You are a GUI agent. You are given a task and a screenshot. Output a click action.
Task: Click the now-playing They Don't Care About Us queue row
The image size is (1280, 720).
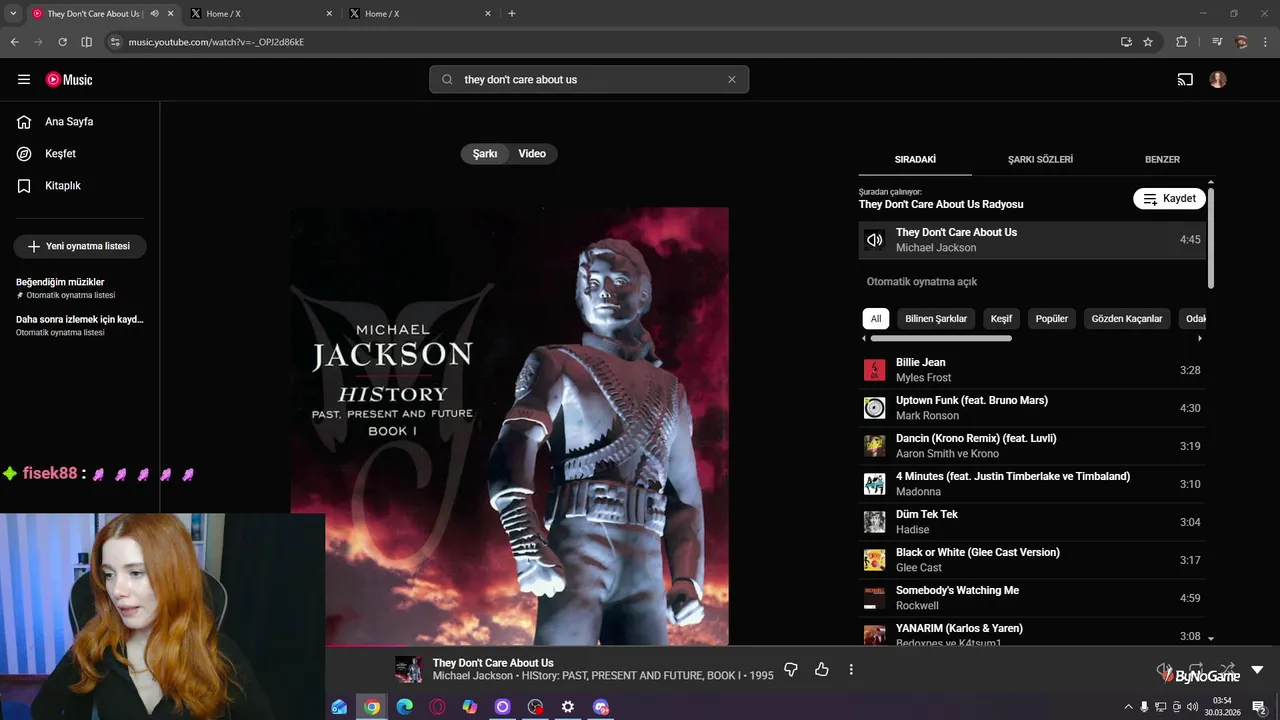pyautogui.click(x=1032, y=240)
